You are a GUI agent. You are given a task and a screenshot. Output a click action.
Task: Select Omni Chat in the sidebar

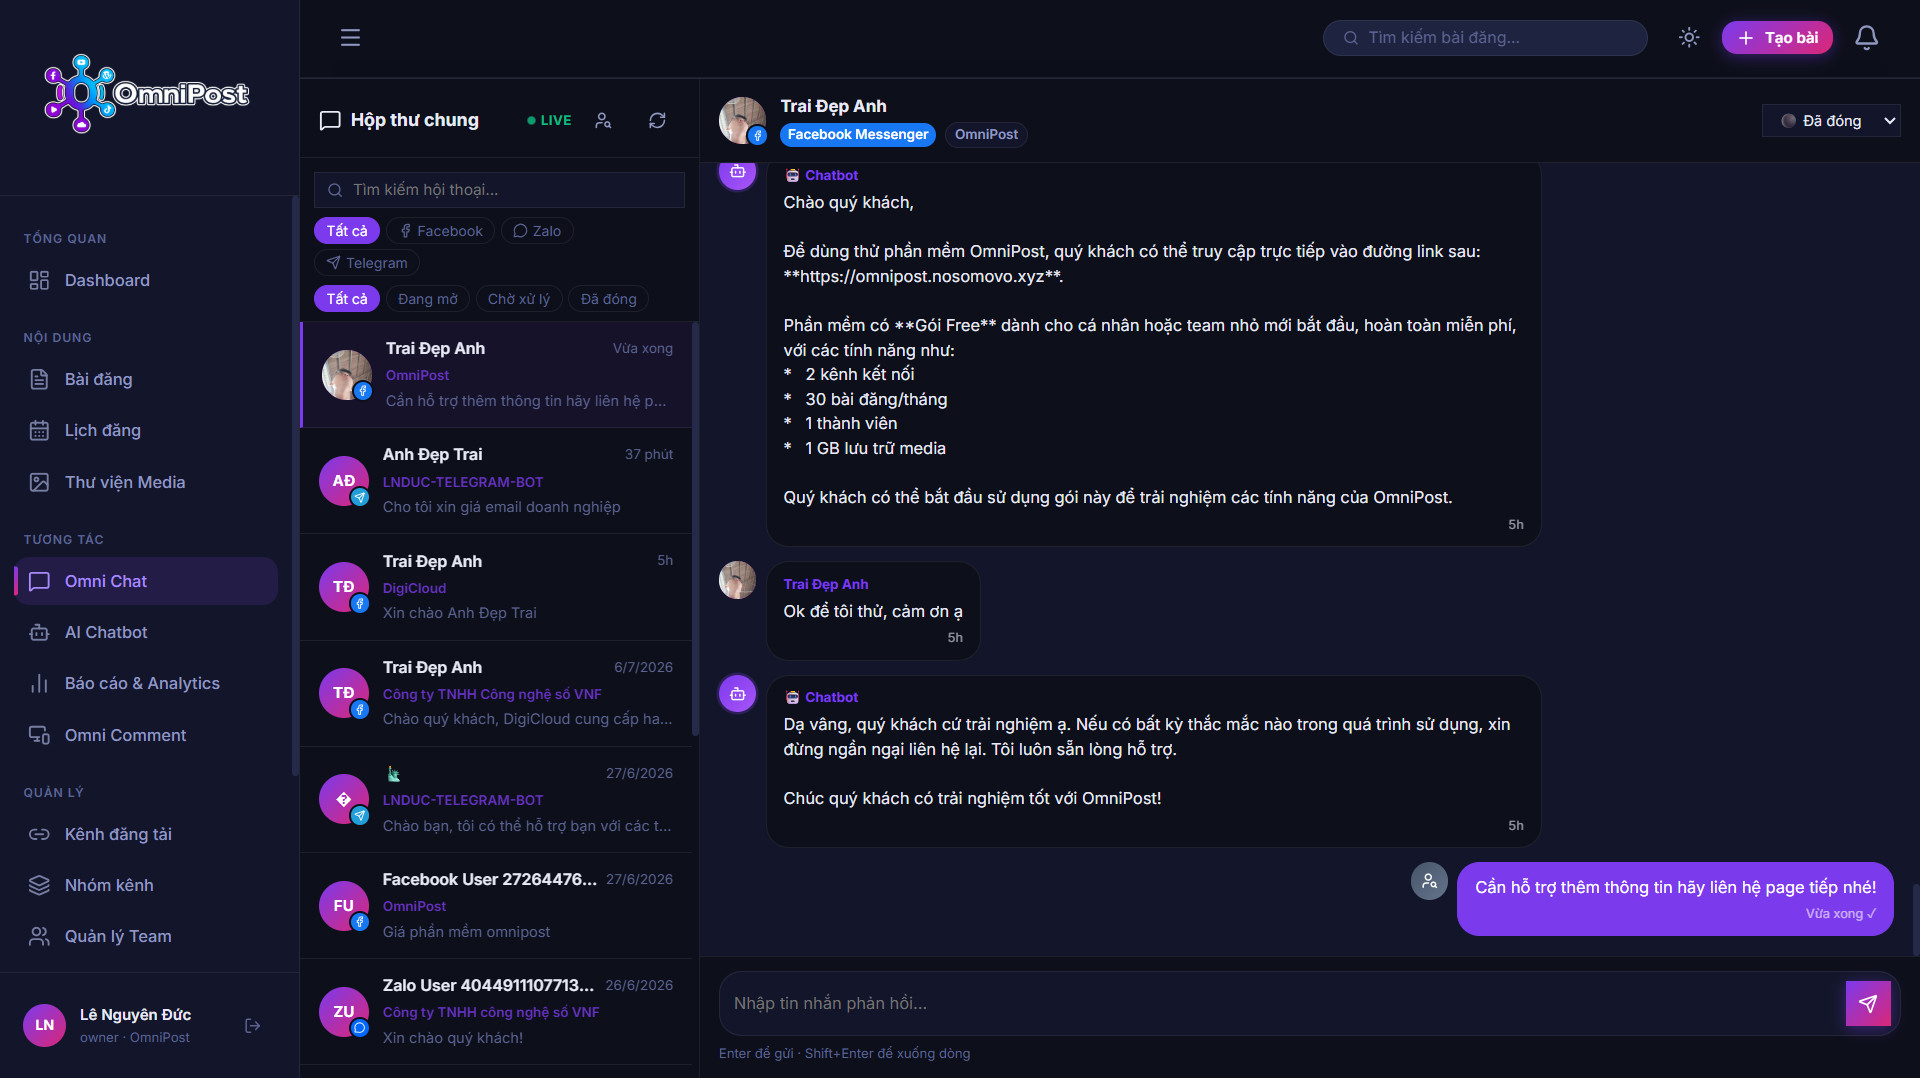[146, 582]
